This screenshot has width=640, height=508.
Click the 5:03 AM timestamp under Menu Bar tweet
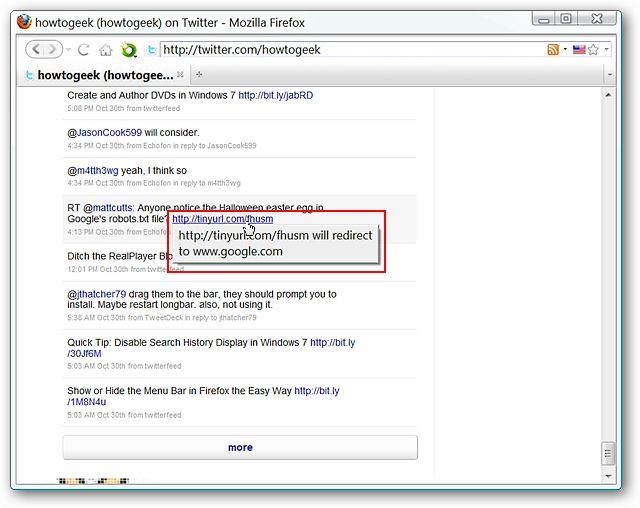click(x=96, y=415)
